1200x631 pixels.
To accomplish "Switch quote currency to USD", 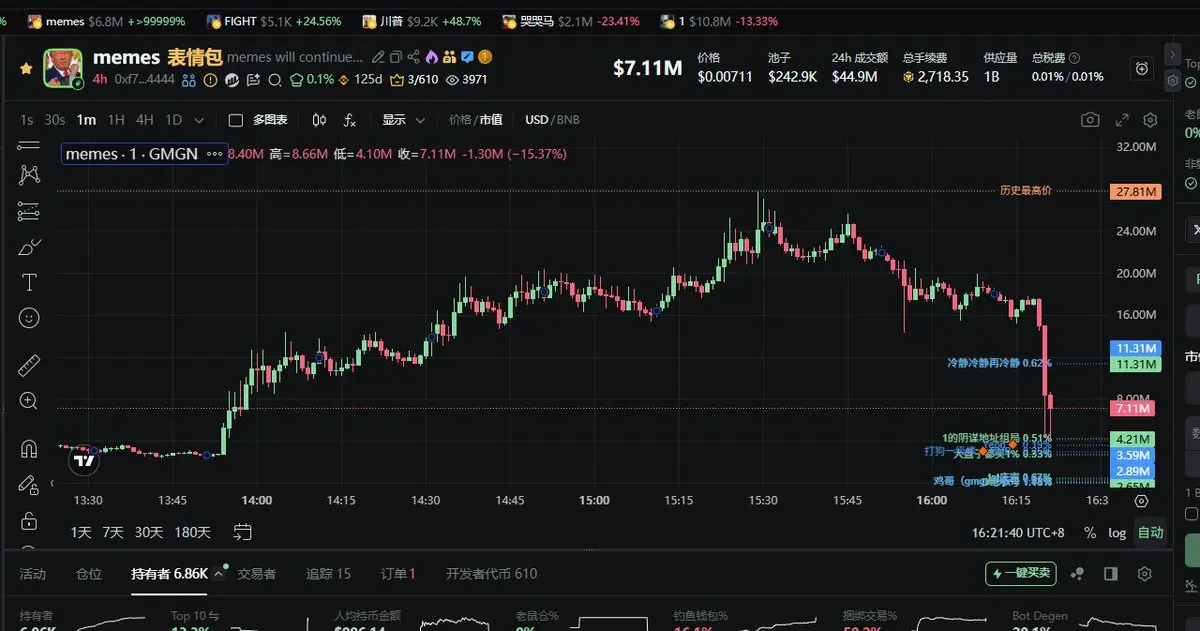I will [x=537, y=120].
